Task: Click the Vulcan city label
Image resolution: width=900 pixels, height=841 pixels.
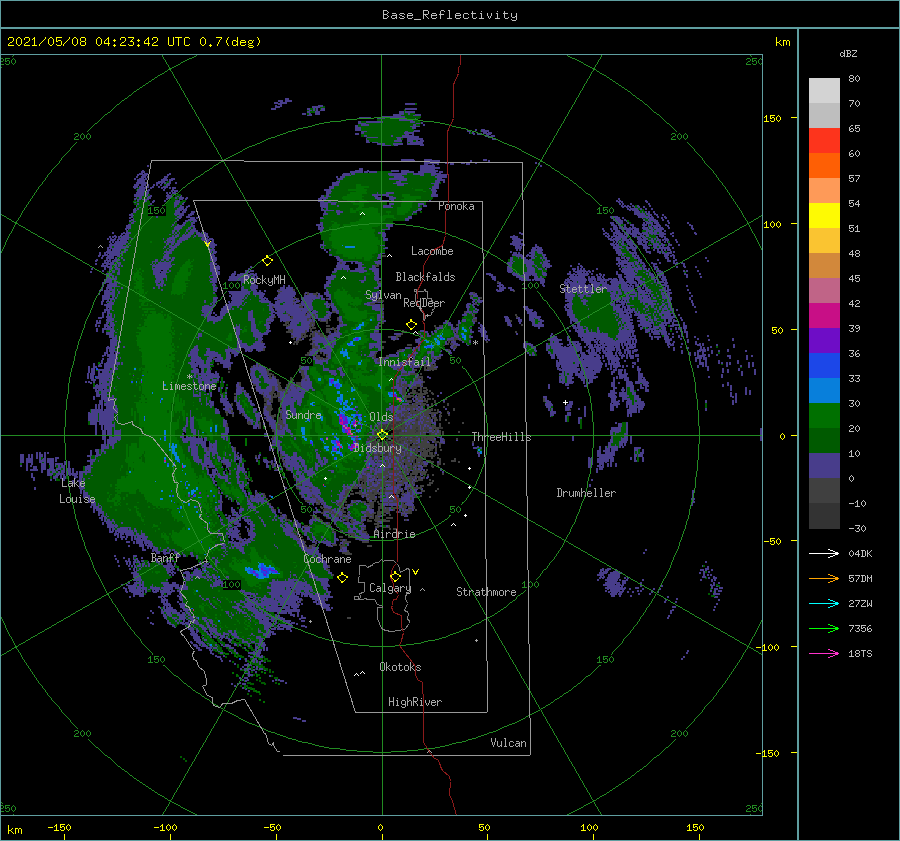Action: click(509, 743)
